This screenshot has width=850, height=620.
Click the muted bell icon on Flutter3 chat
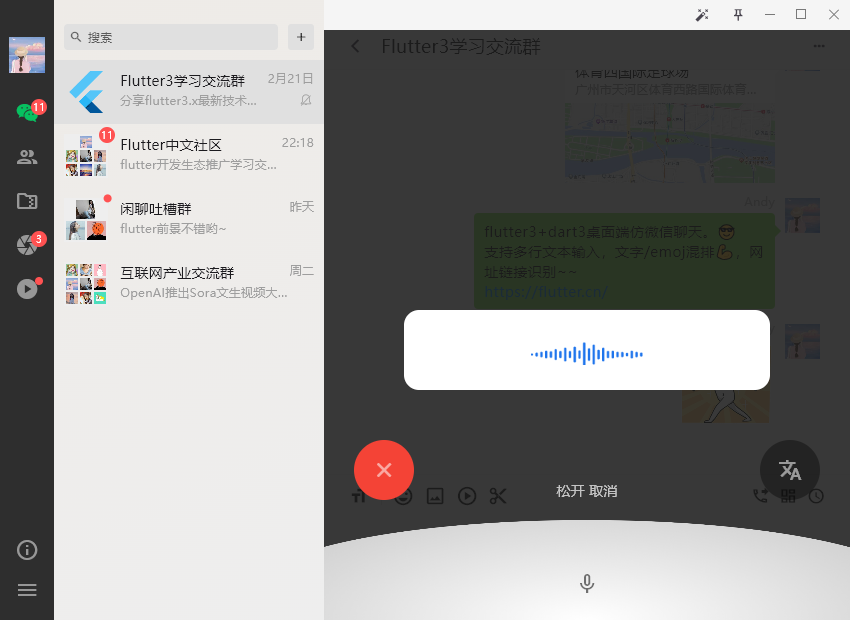tap(306, 100)
